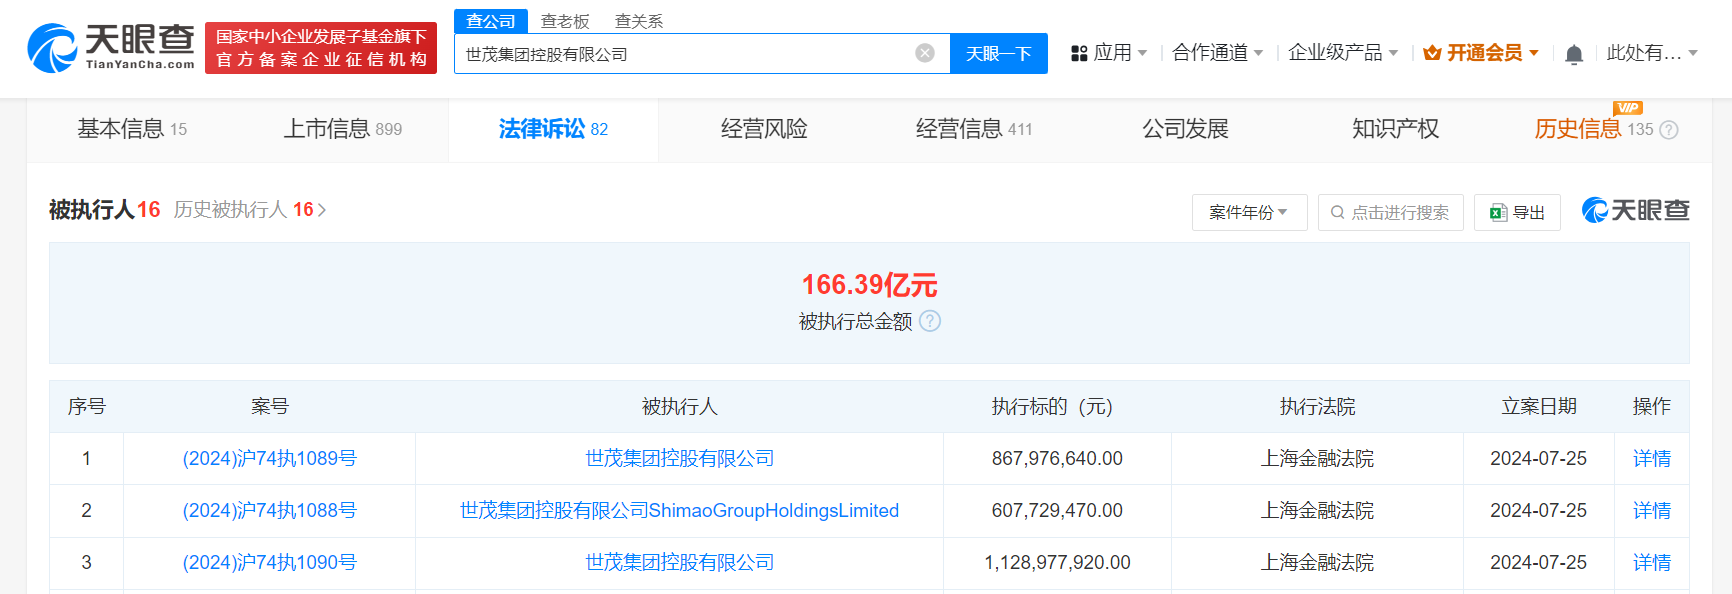Click the help icon beside 被执行总金额
The width and height of the screenshot is (1732, 594).
coord(930,321)
